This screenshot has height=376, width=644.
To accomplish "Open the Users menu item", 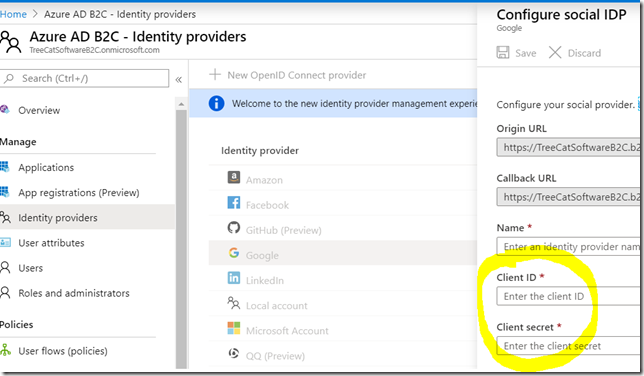I will tap(30, 268).
